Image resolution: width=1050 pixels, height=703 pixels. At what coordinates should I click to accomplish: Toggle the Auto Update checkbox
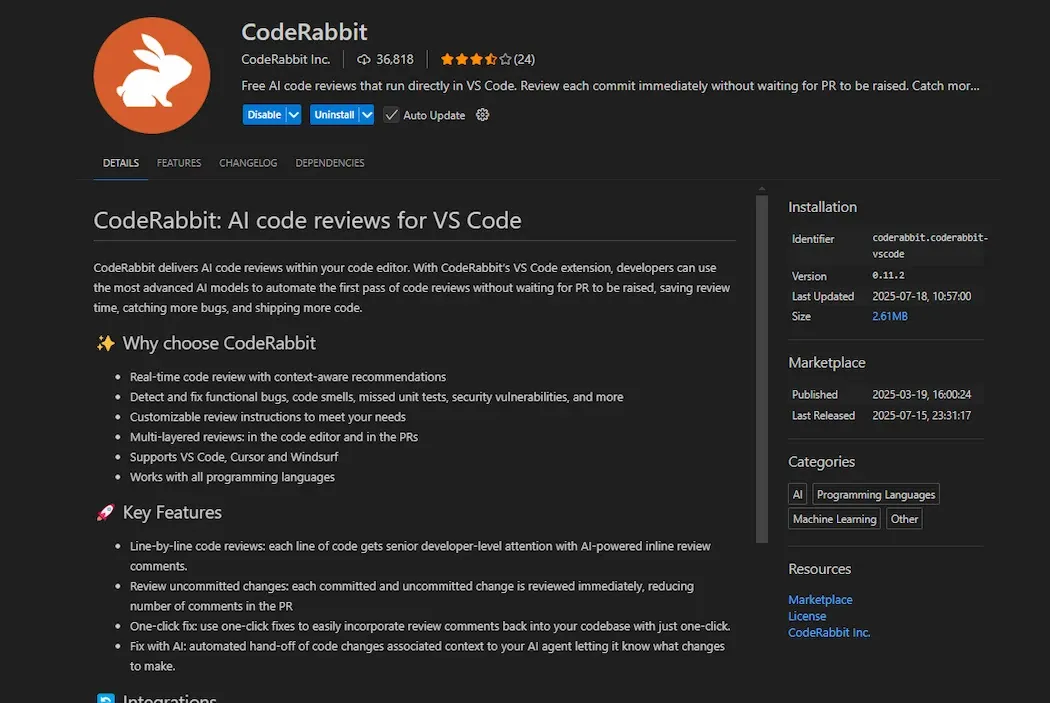pos(391,115)
